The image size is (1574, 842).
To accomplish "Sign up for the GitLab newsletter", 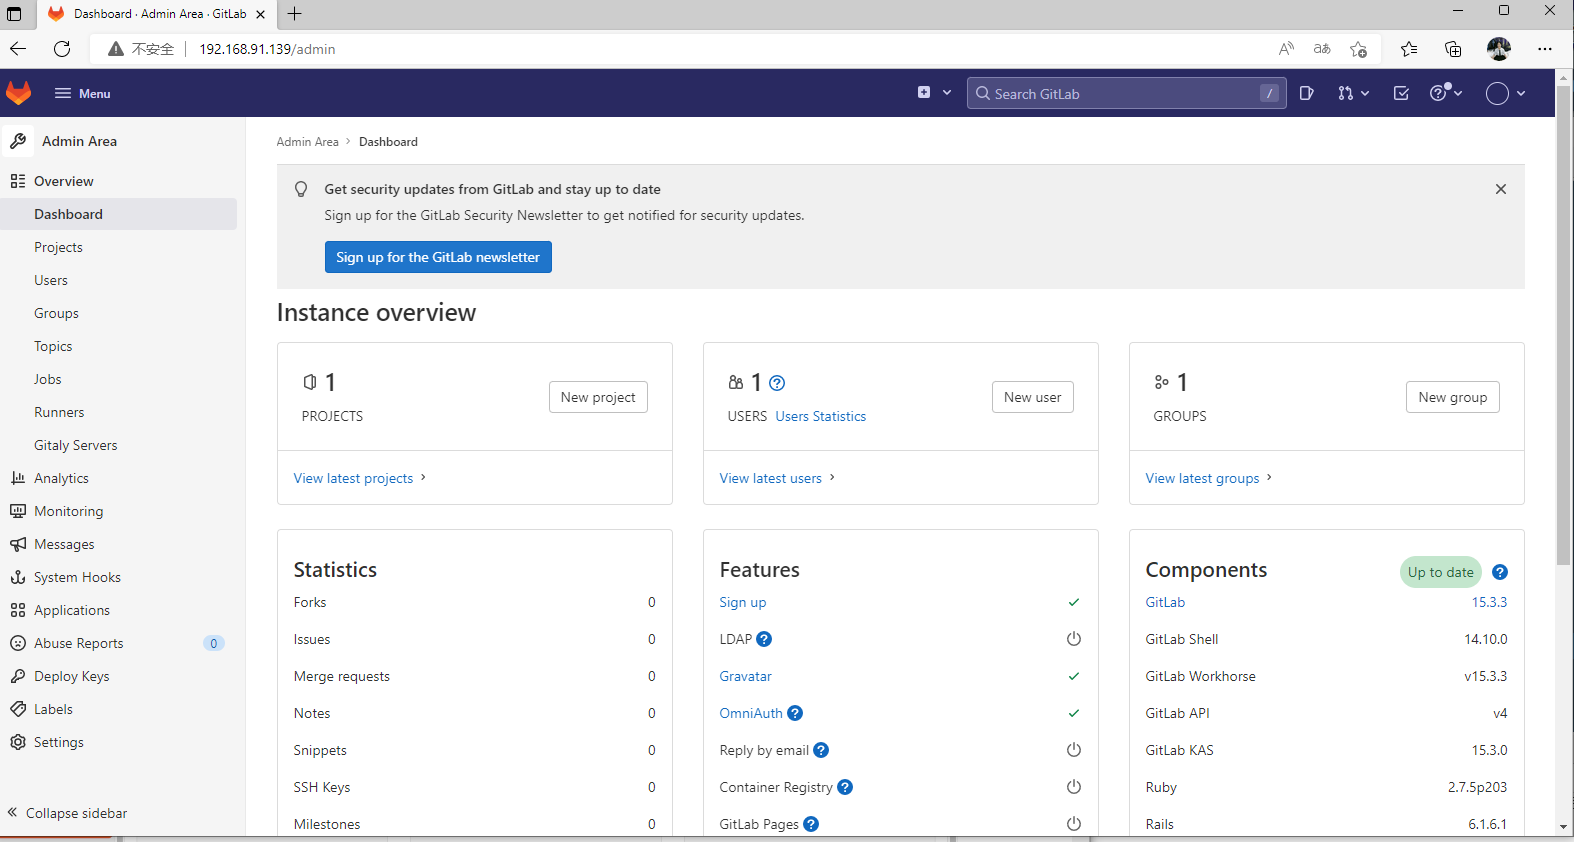I will (x=438, y=257).
